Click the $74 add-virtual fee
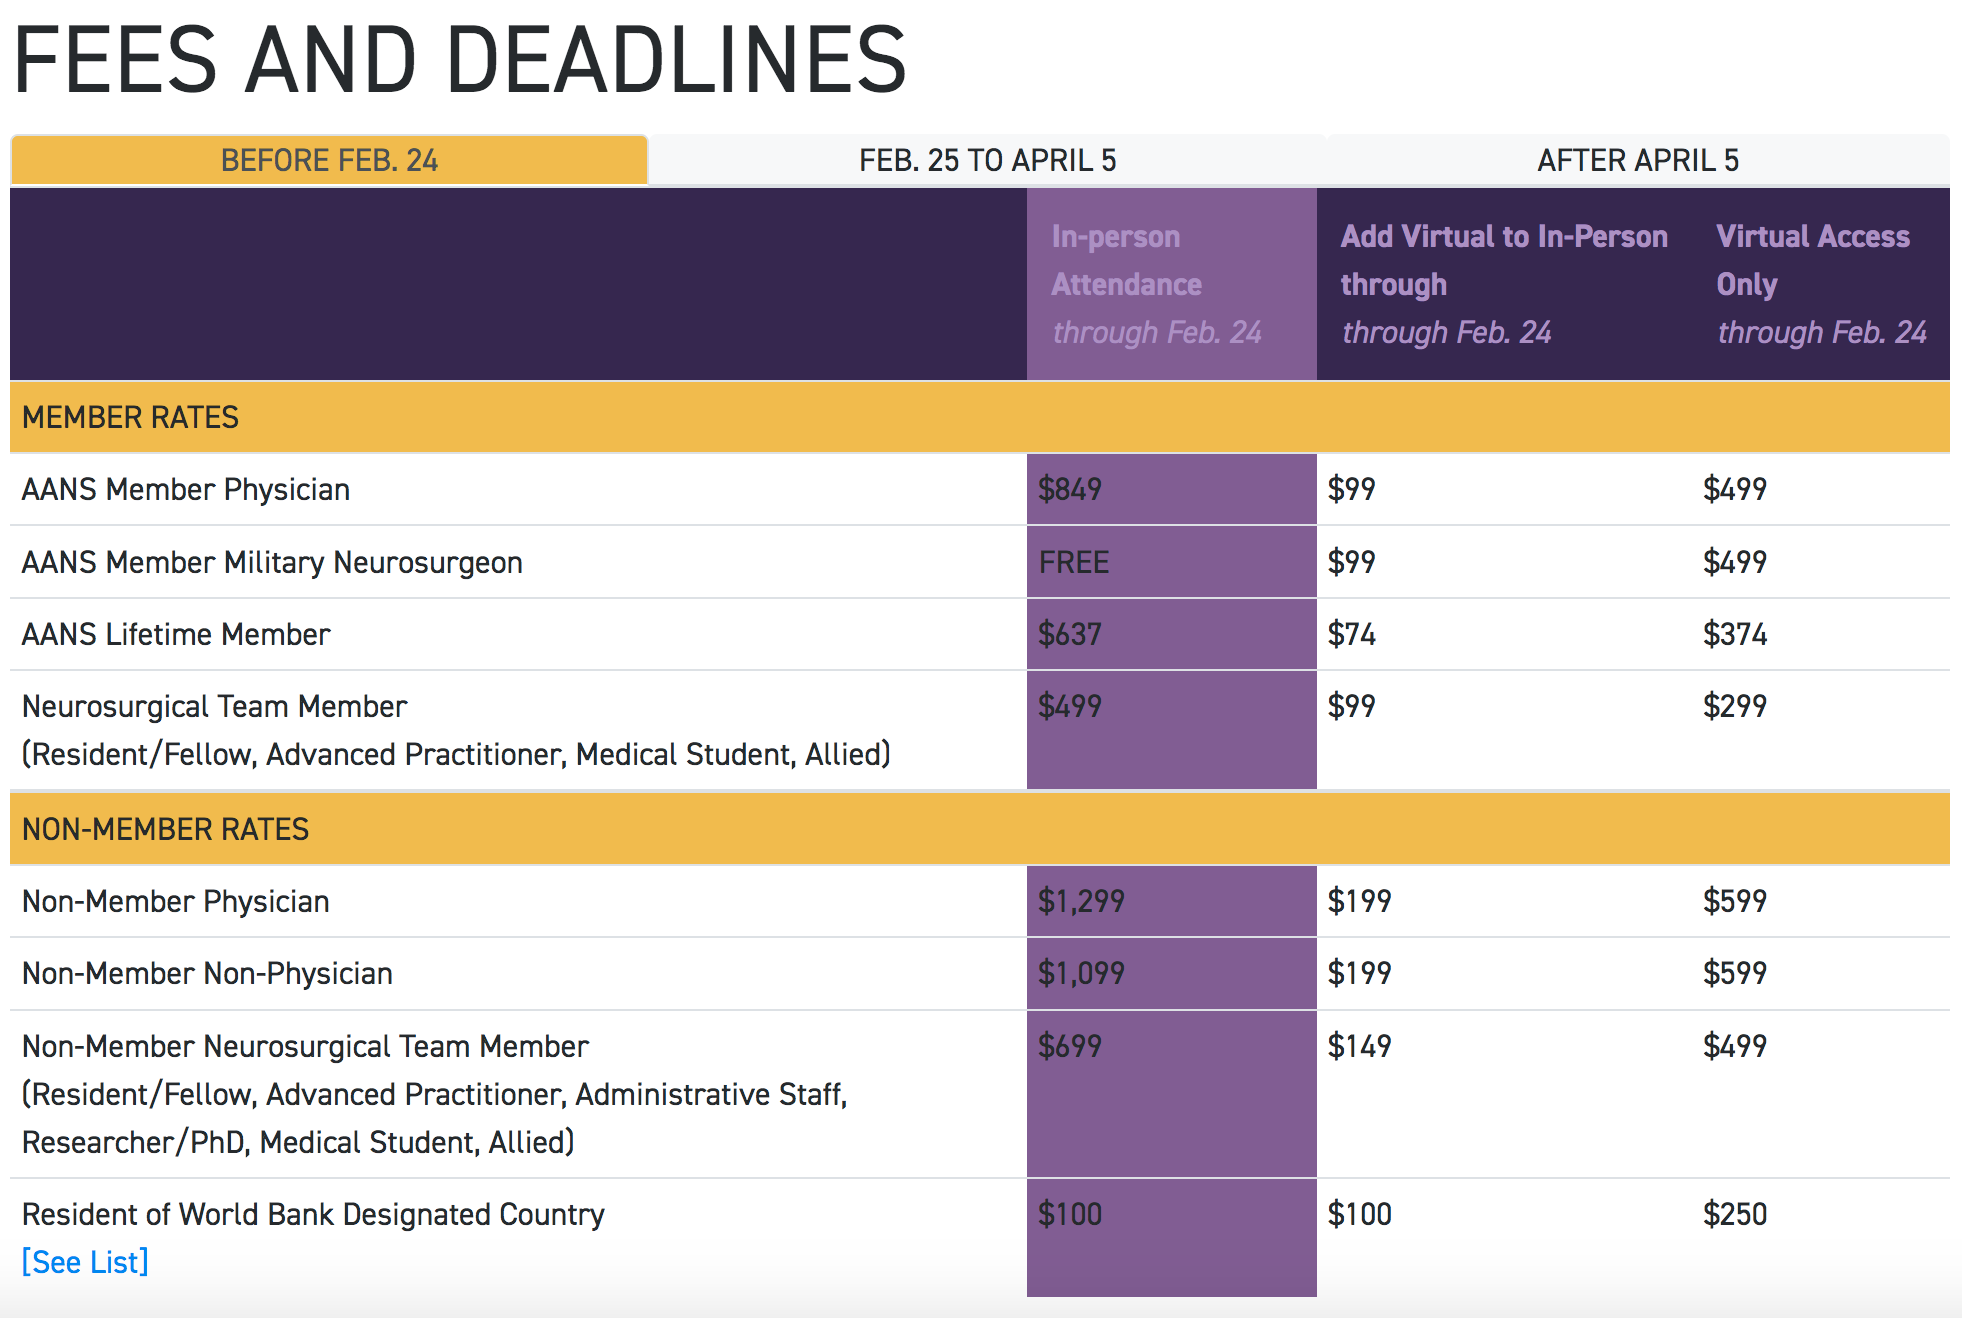The height and width of the screenshot is (1318, 1962). click(1352, 635)
